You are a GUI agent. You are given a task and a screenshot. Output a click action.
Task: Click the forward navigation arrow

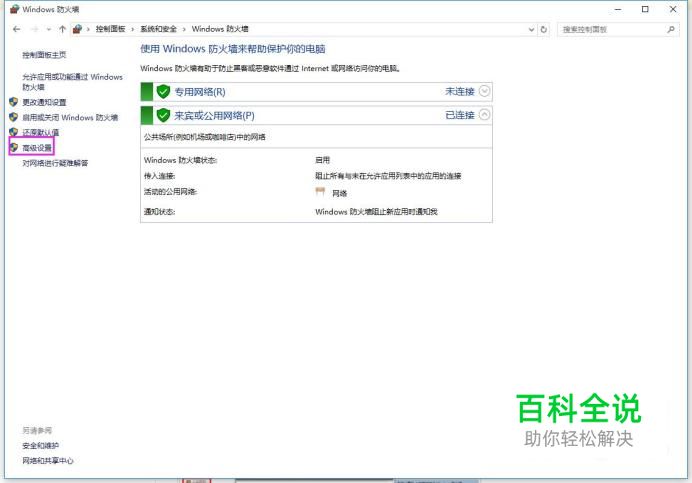coord(34,29)
